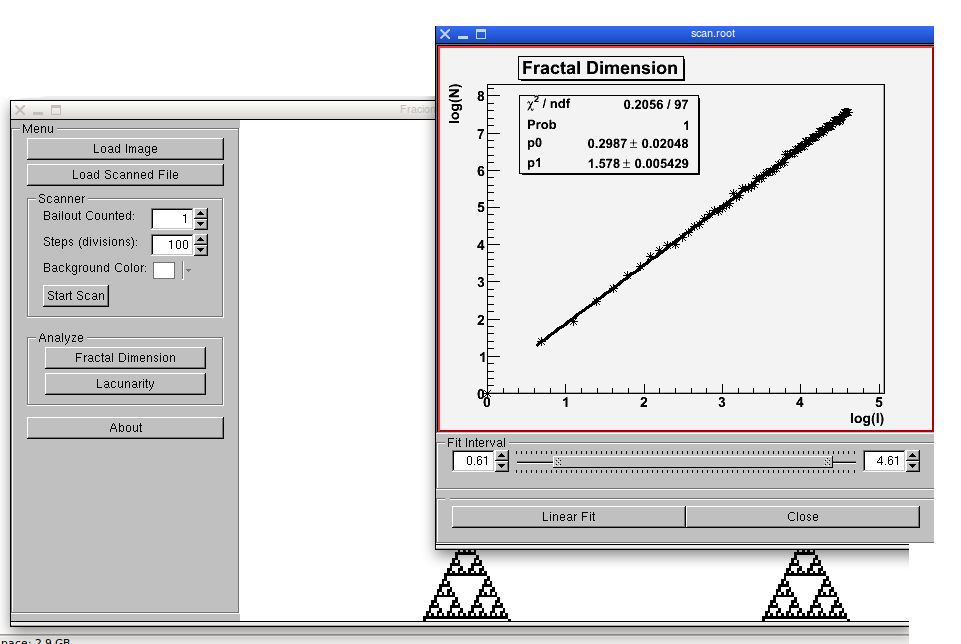Click the Background Color swatch
This screenshot has width=961, height=644.
[164, 270]
